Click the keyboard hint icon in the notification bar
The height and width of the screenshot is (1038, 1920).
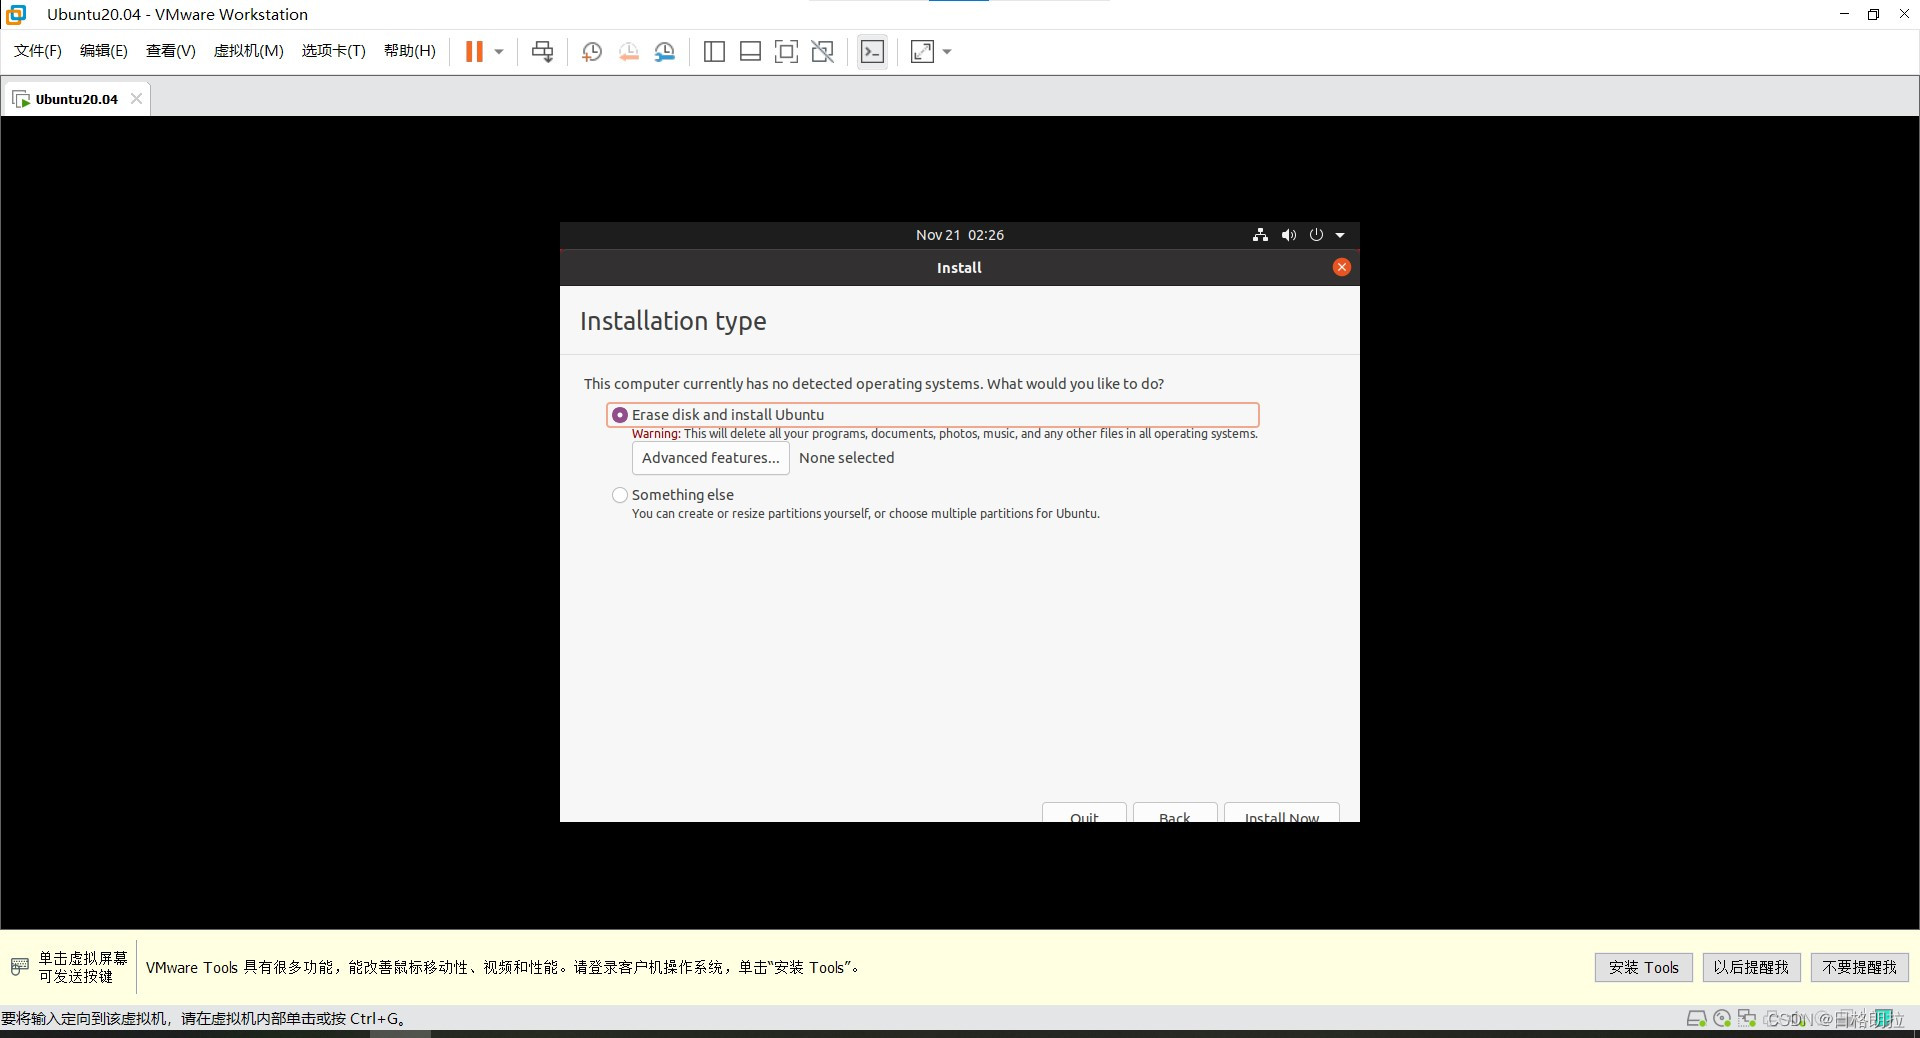point(19,967)
